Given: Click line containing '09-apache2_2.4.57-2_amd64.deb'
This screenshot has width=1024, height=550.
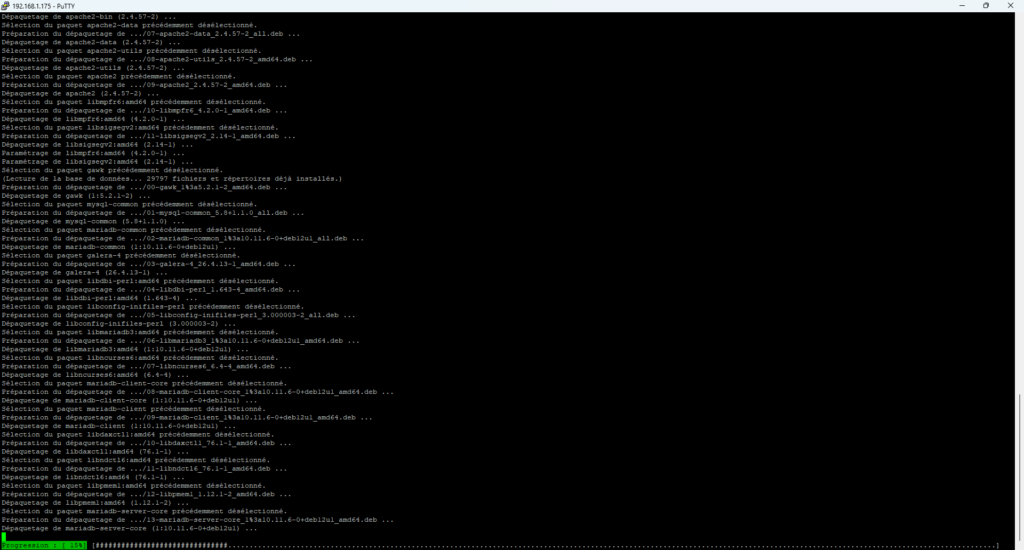Looking at the screenshot, I should pos(144,85).
